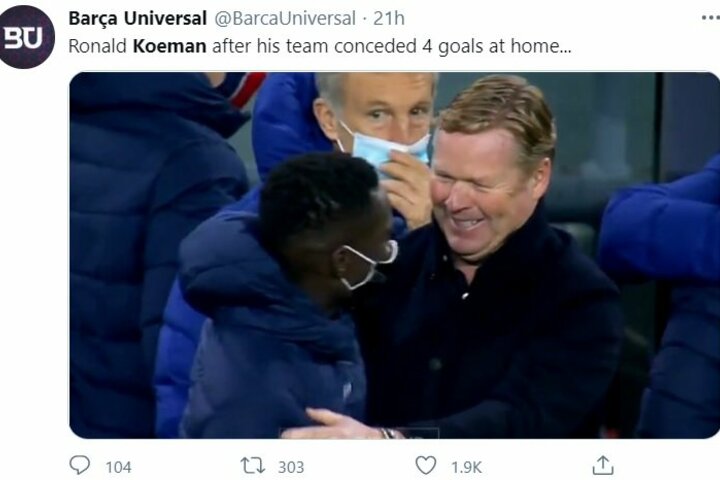Screen dimensions: 720x480
Task: Open the BU profile avatar
Action: click(26, 37)
